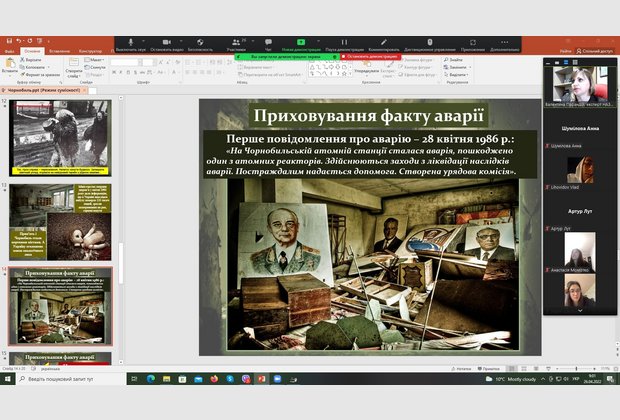Open the Zoom chat panel
This screenshot has height=420, width=620.
point(268,43)
